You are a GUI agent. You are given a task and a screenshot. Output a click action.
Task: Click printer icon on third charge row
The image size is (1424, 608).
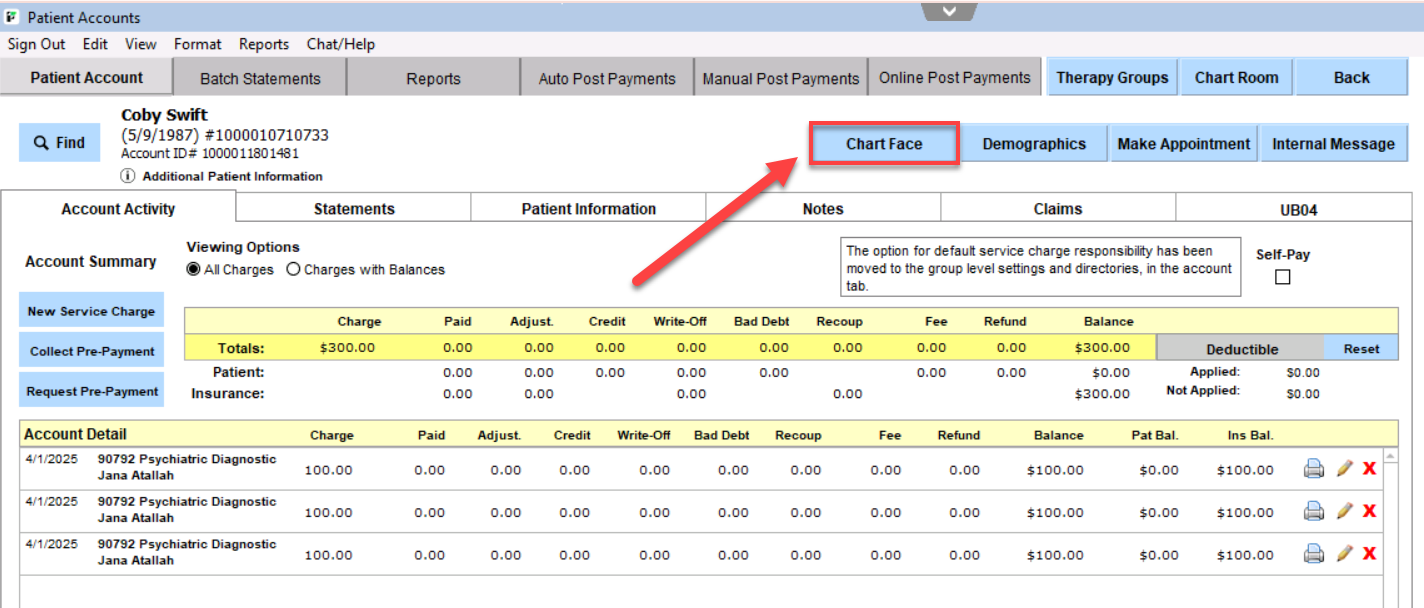1313,554
